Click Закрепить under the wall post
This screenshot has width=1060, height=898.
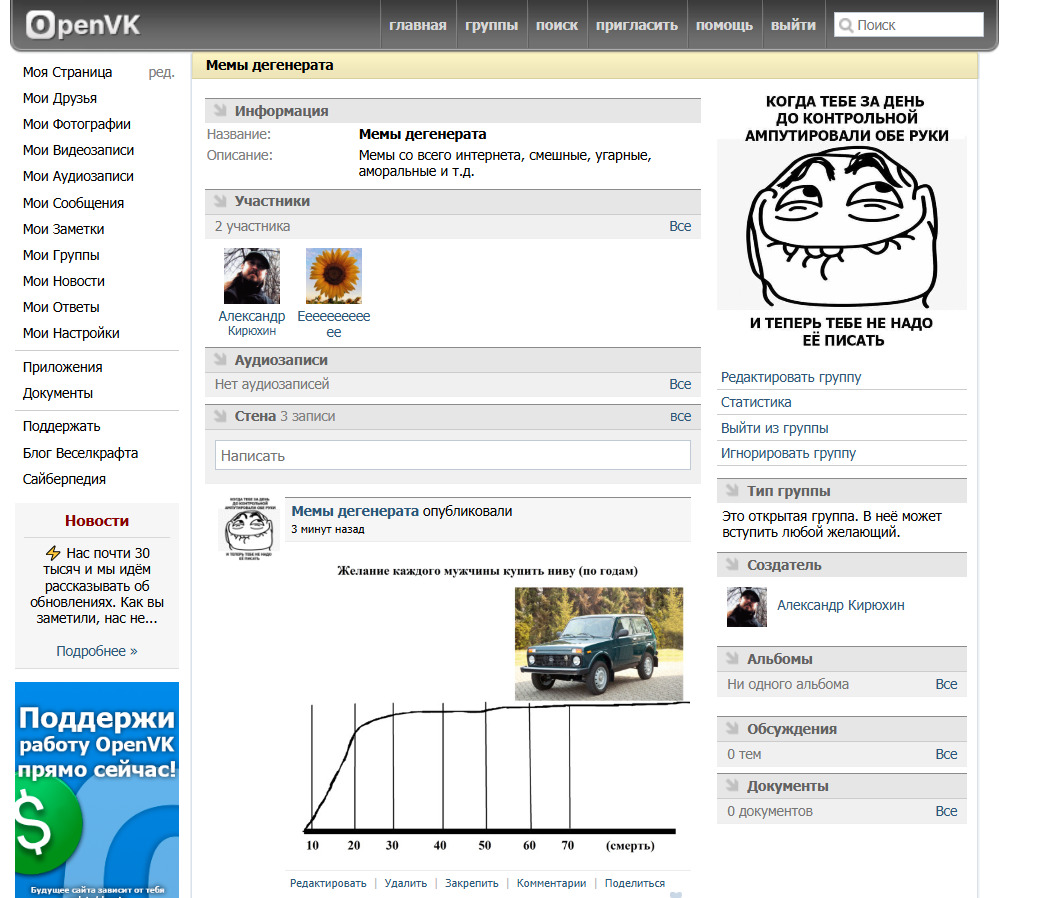(471, 883)
